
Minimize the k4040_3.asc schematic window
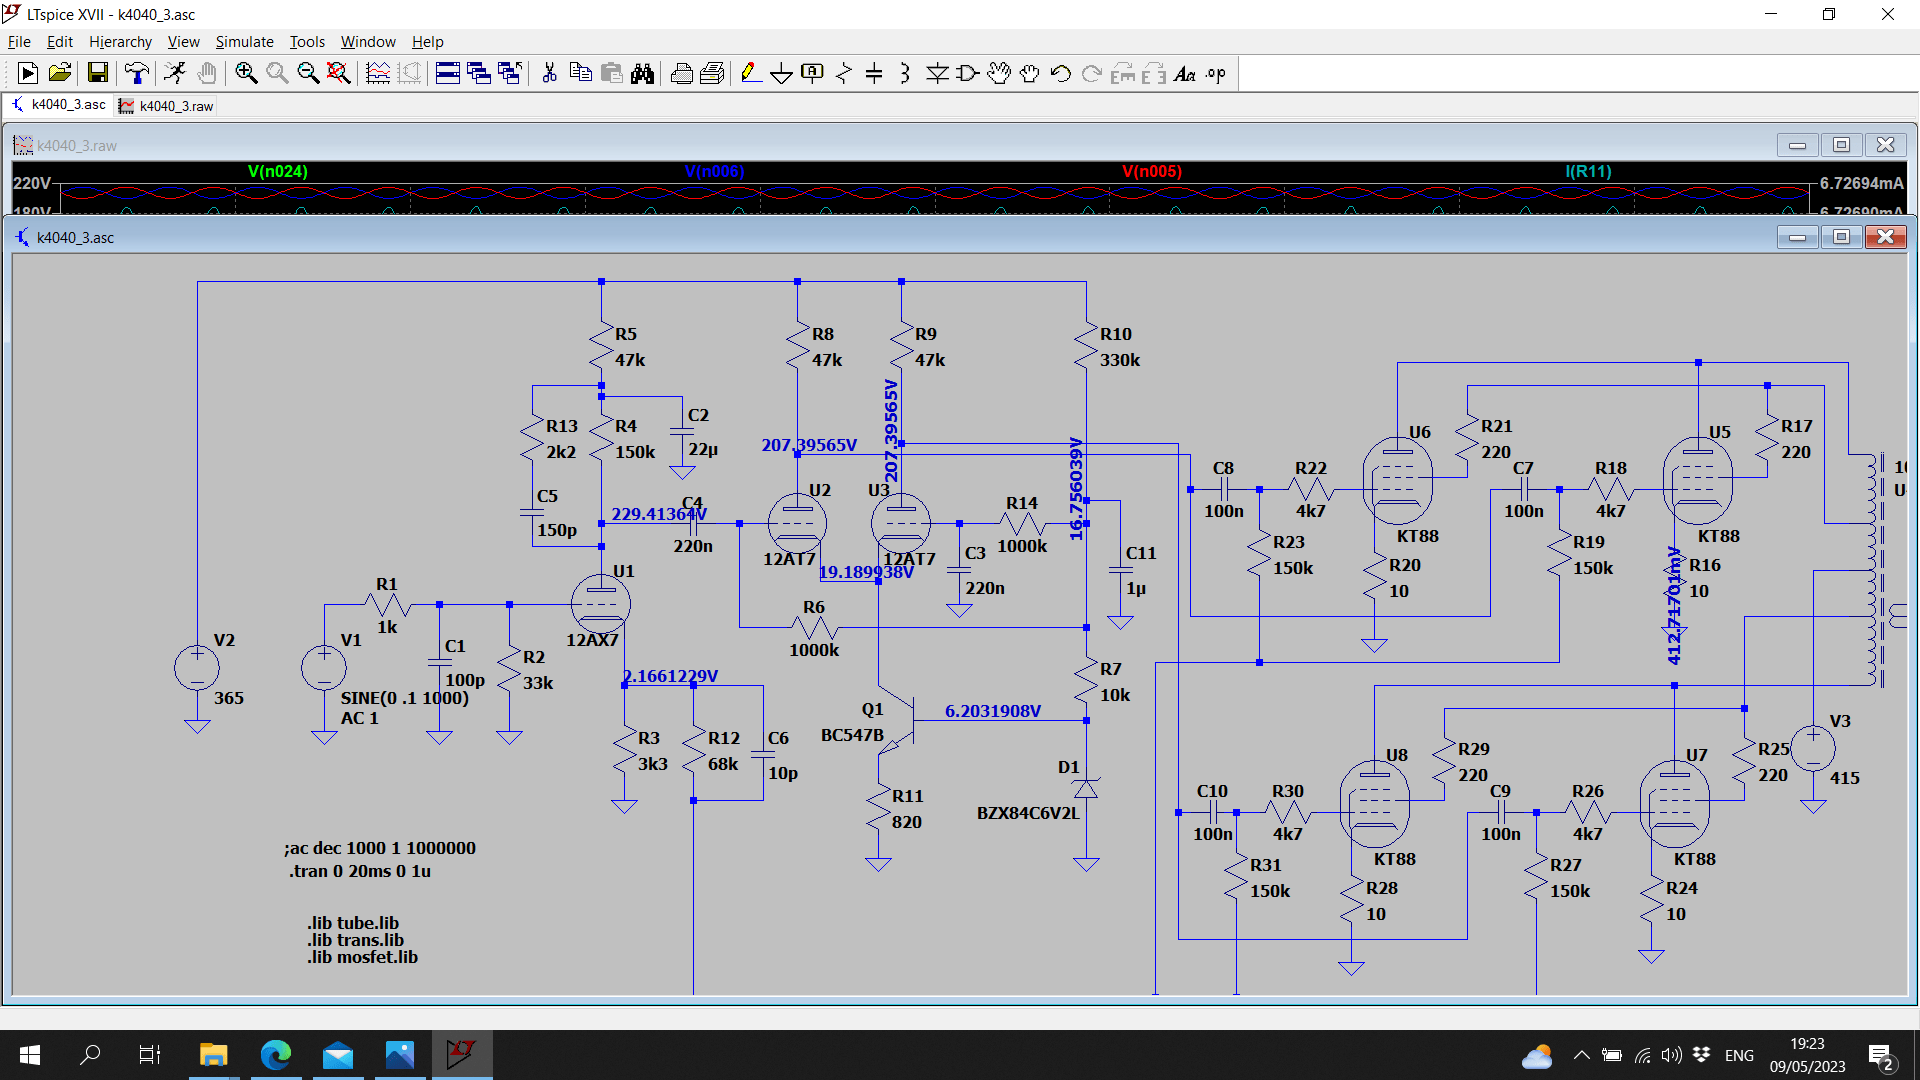1797,237
